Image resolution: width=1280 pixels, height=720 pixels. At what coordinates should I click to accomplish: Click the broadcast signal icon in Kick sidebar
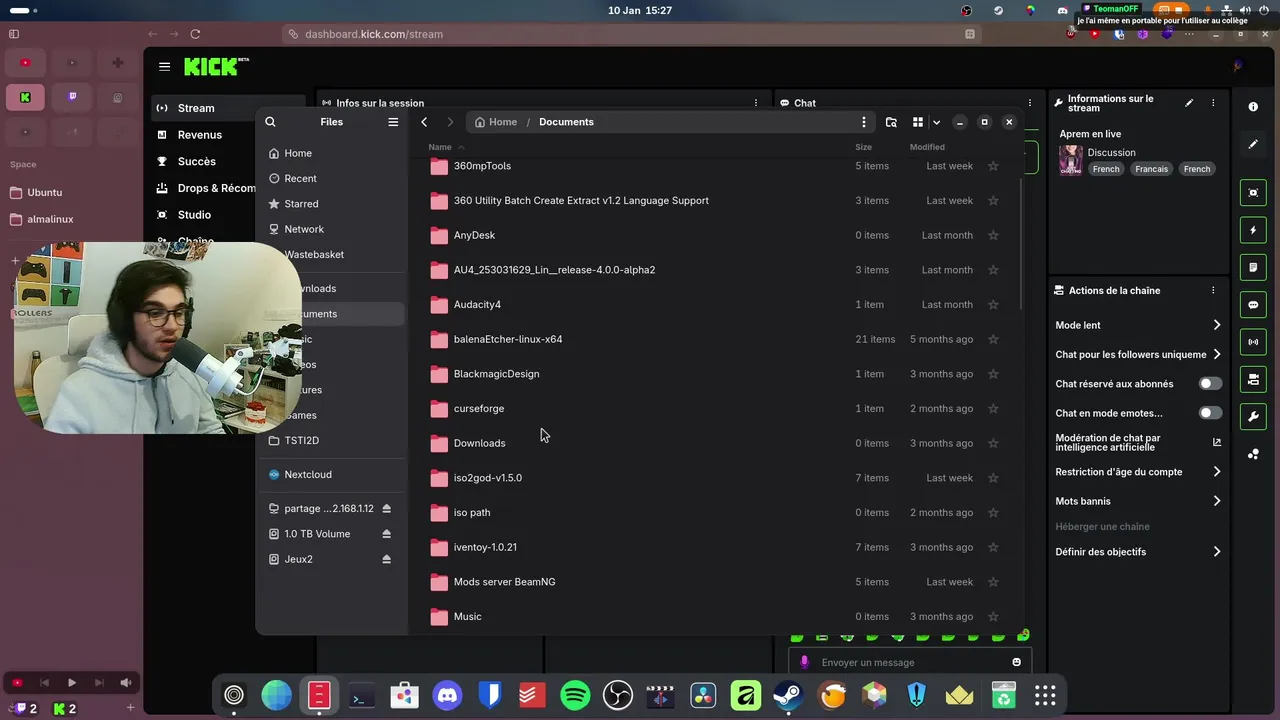click(x=1253, y=342)
